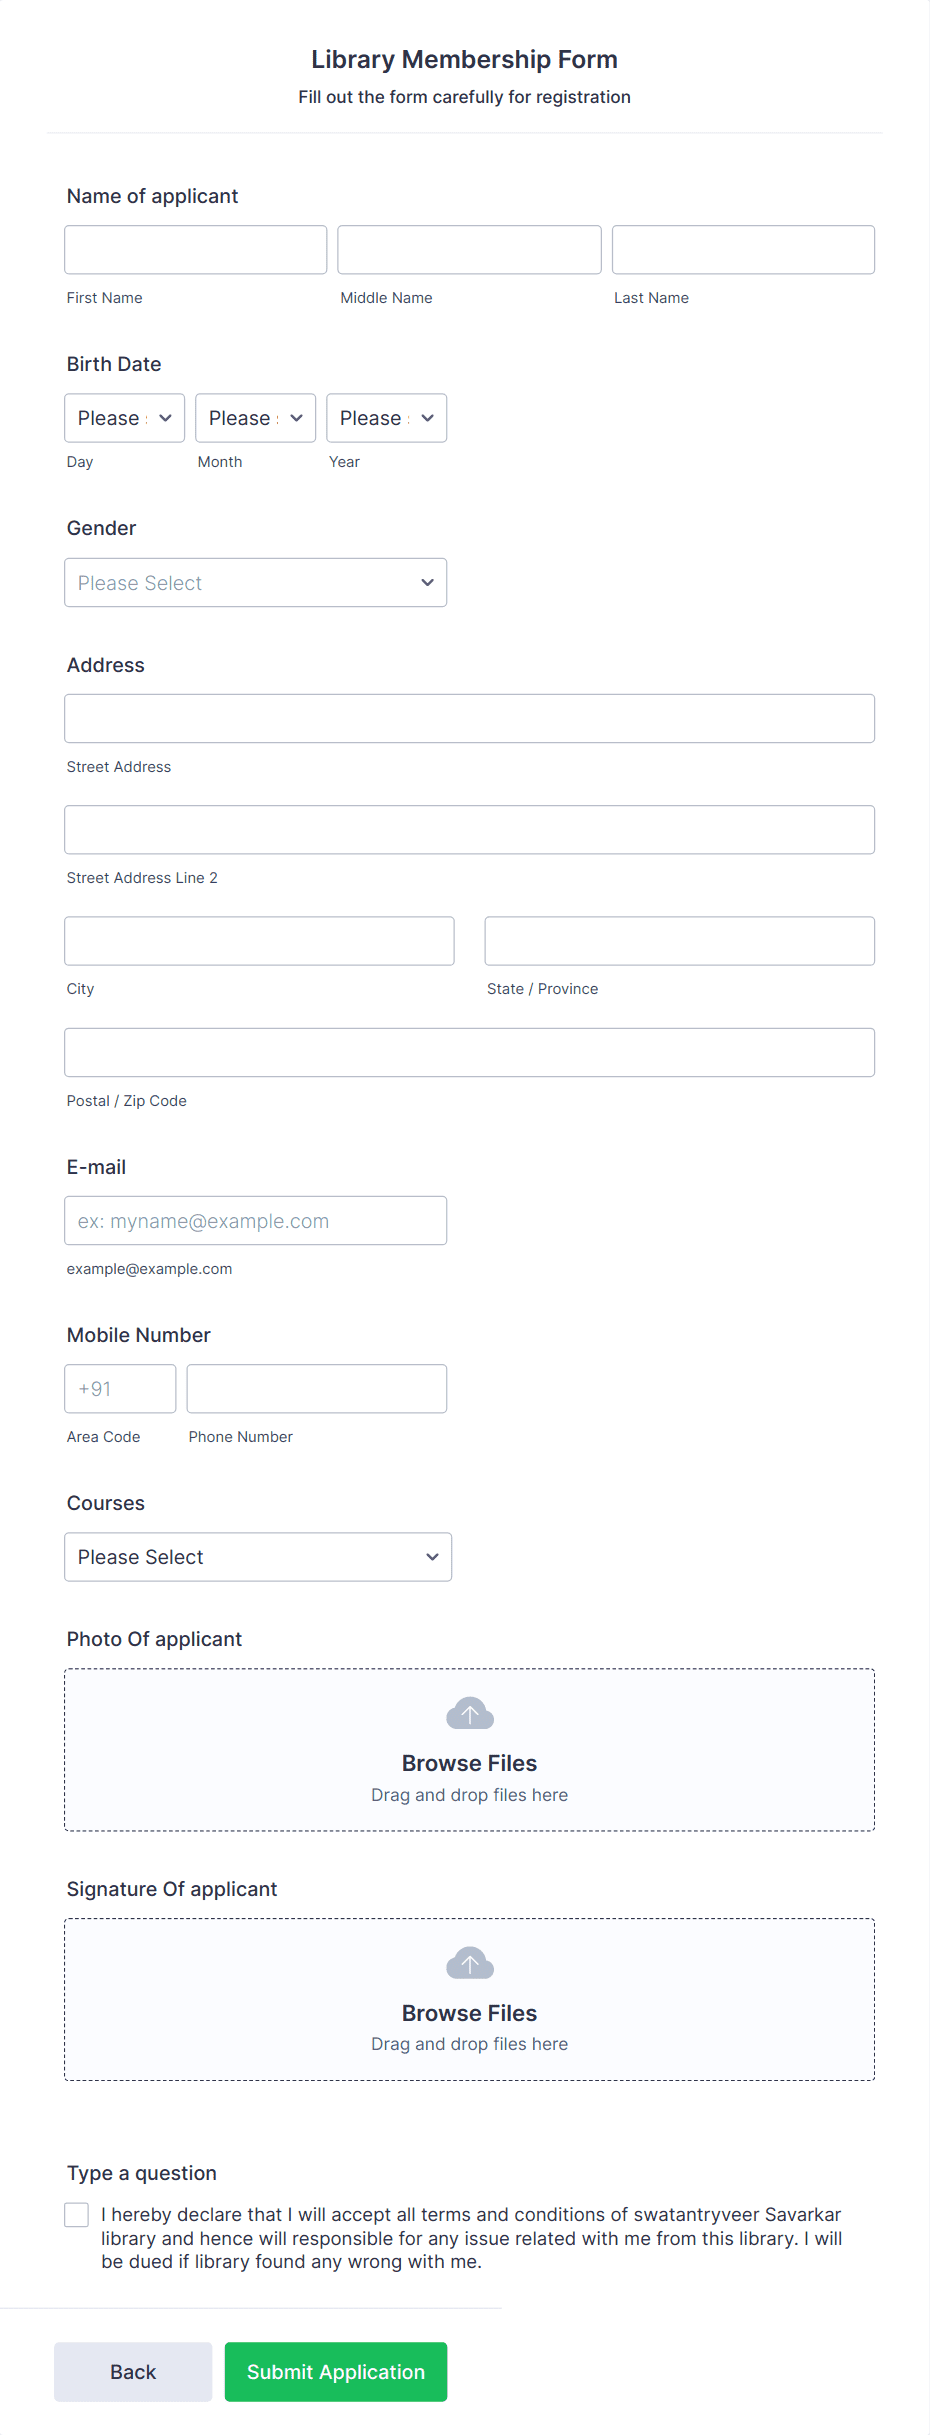Image resolution: width=930 pixels, height=2435 pixels.
Task: Click the upload cloud icon for signature
Action: 469,1963
